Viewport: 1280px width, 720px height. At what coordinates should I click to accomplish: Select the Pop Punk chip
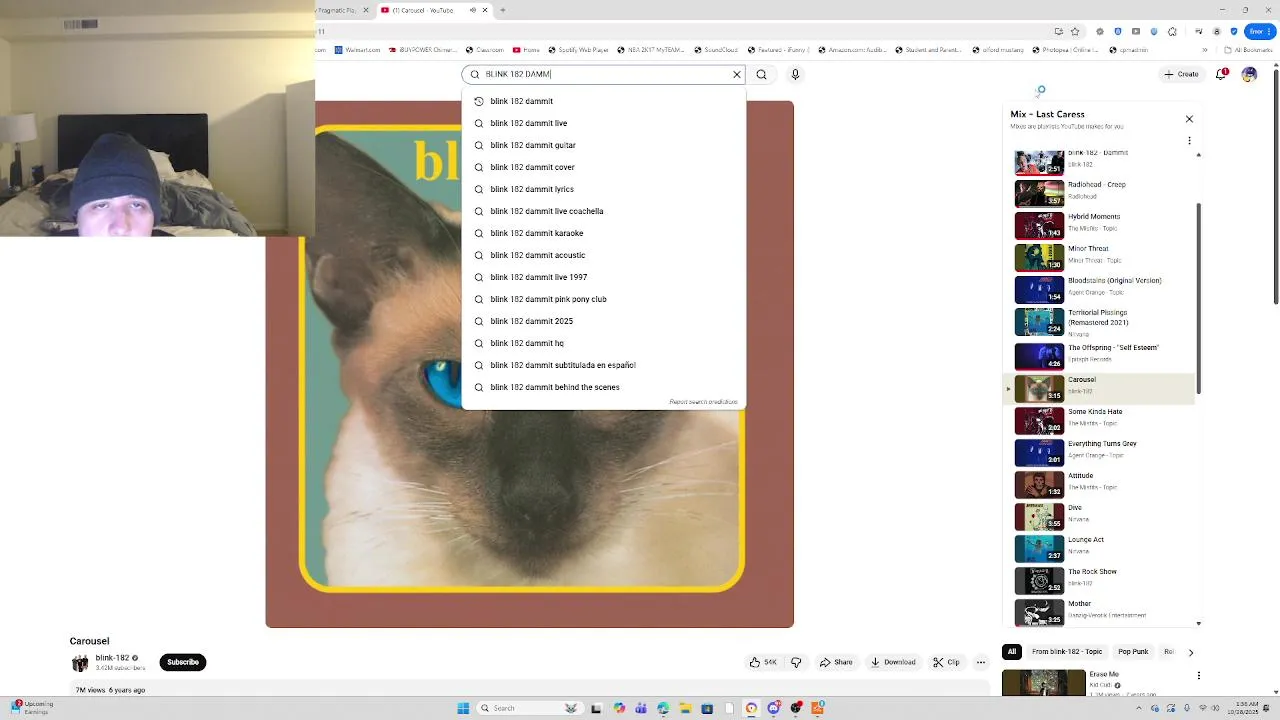pos(1133,652)
